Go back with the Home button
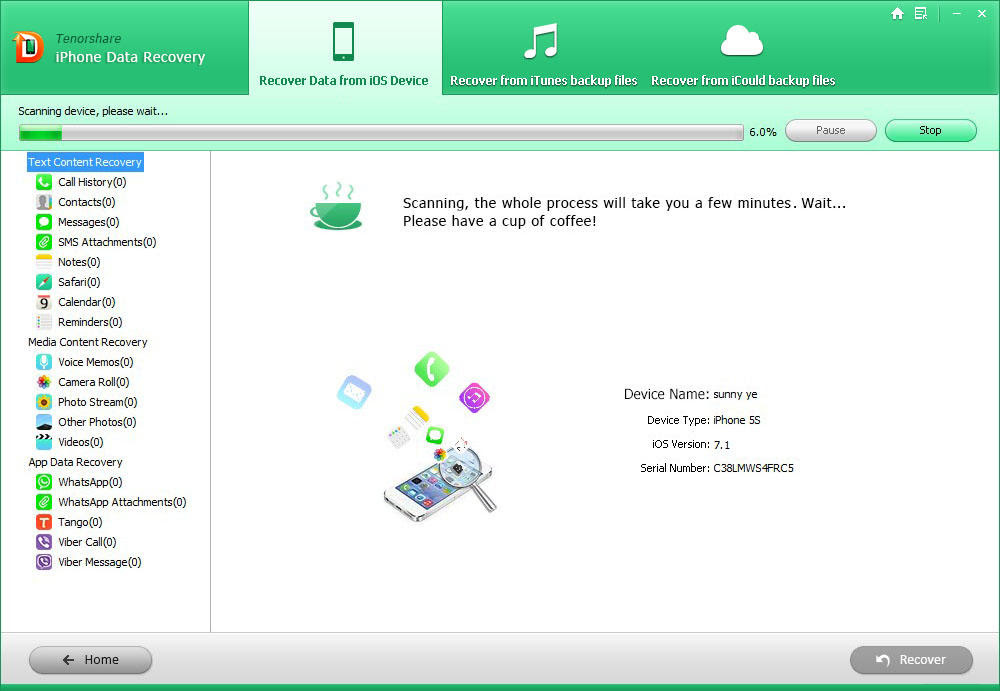The width and height of the screenshot is (1000, 691). 91,660
